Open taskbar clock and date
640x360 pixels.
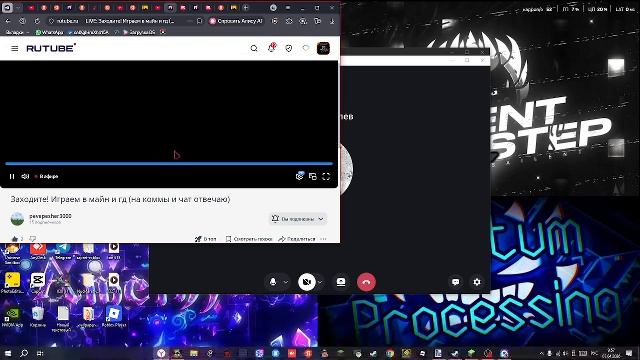pos(611,353)
